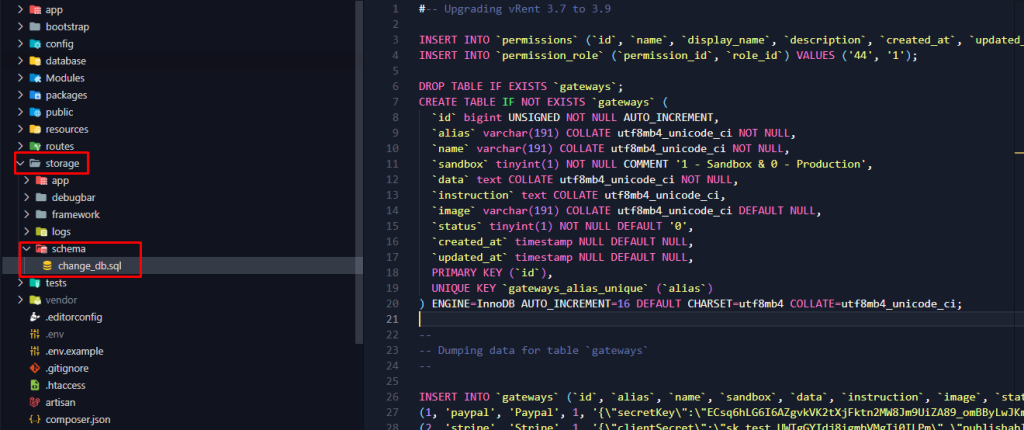Click the config folder icon

click(35, 44)
